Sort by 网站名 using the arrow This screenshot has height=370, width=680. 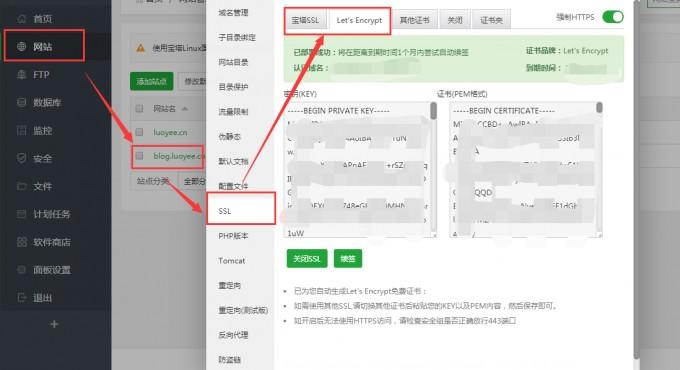(x=185, y=108)
